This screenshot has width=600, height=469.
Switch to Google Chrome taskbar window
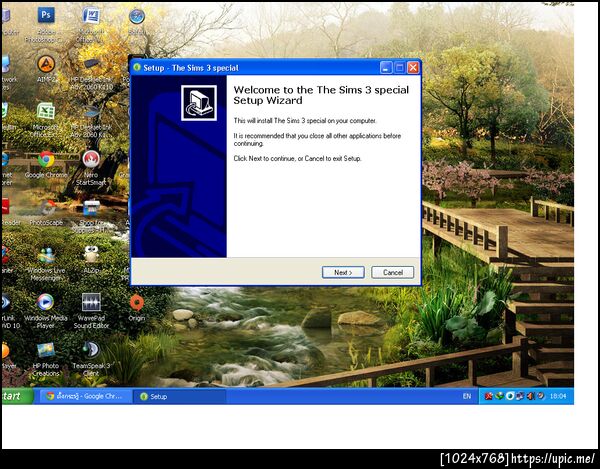pos(86,396)
